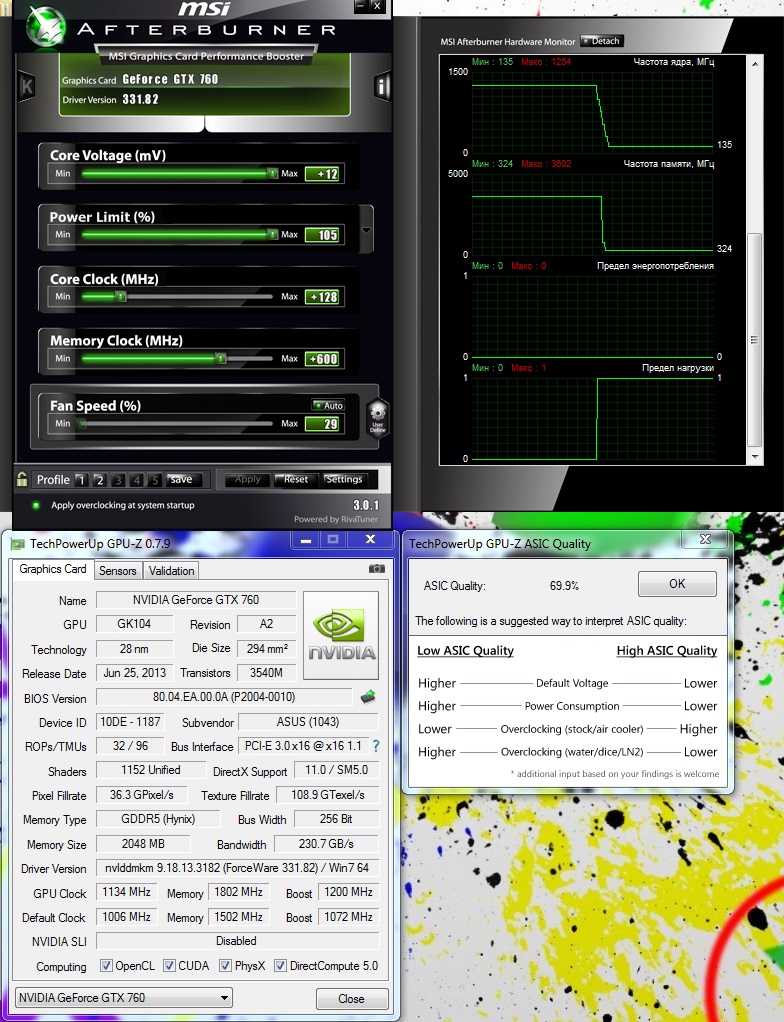Click the Low ASIC Quality heading
The width and height of the screenshot is (784, 1022).
pyautogui.click(x=465, y=650)
